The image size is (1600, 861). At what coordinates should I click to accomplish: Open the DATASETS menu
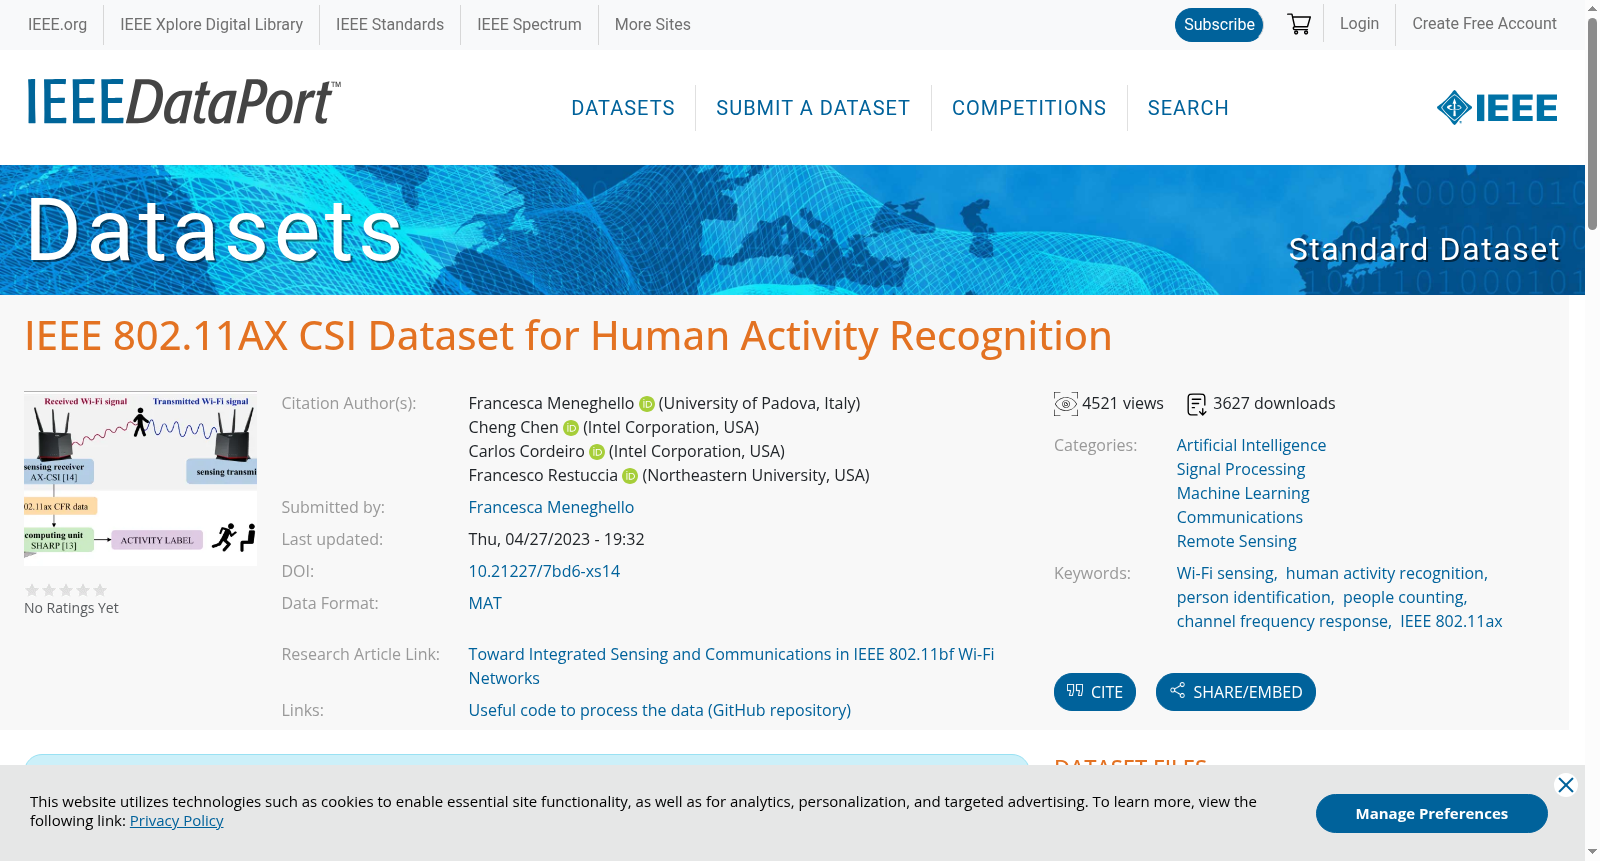623,108
